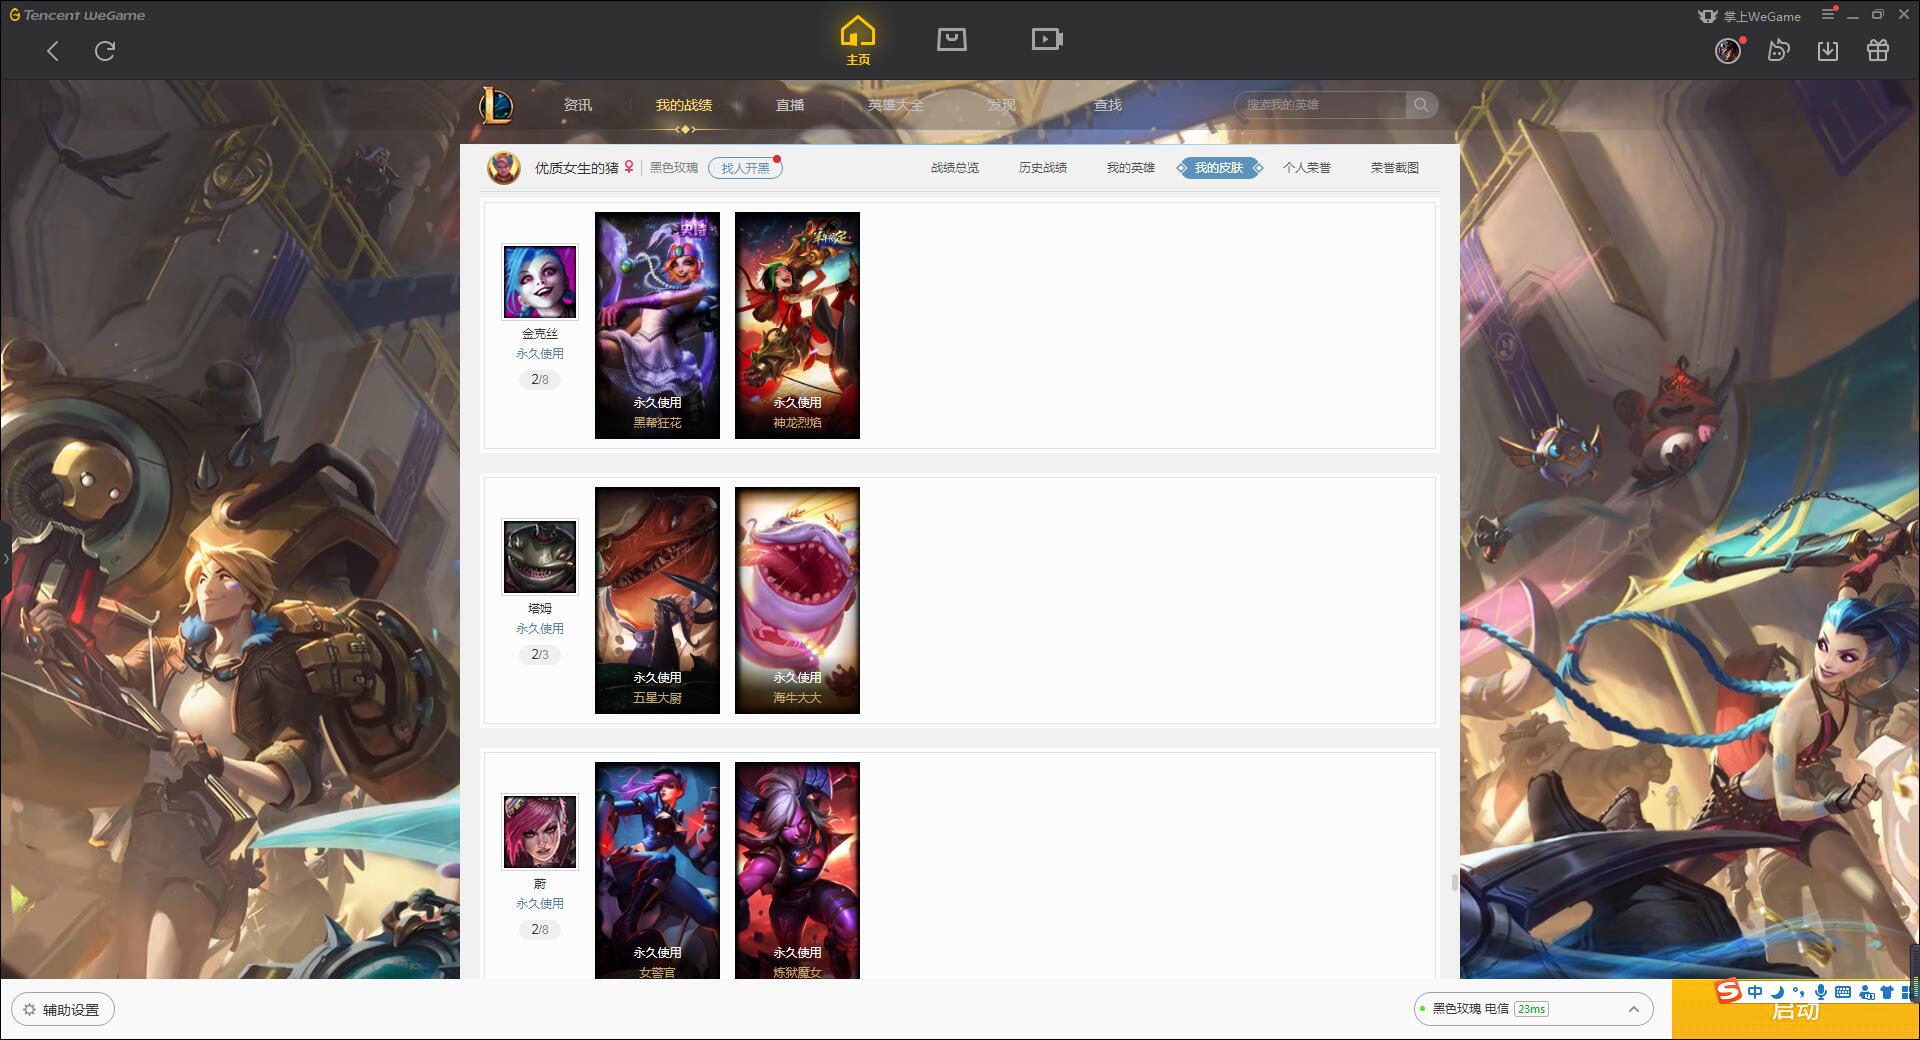Open the 英雄大全 heroes tab

click(x=896, y=105)
